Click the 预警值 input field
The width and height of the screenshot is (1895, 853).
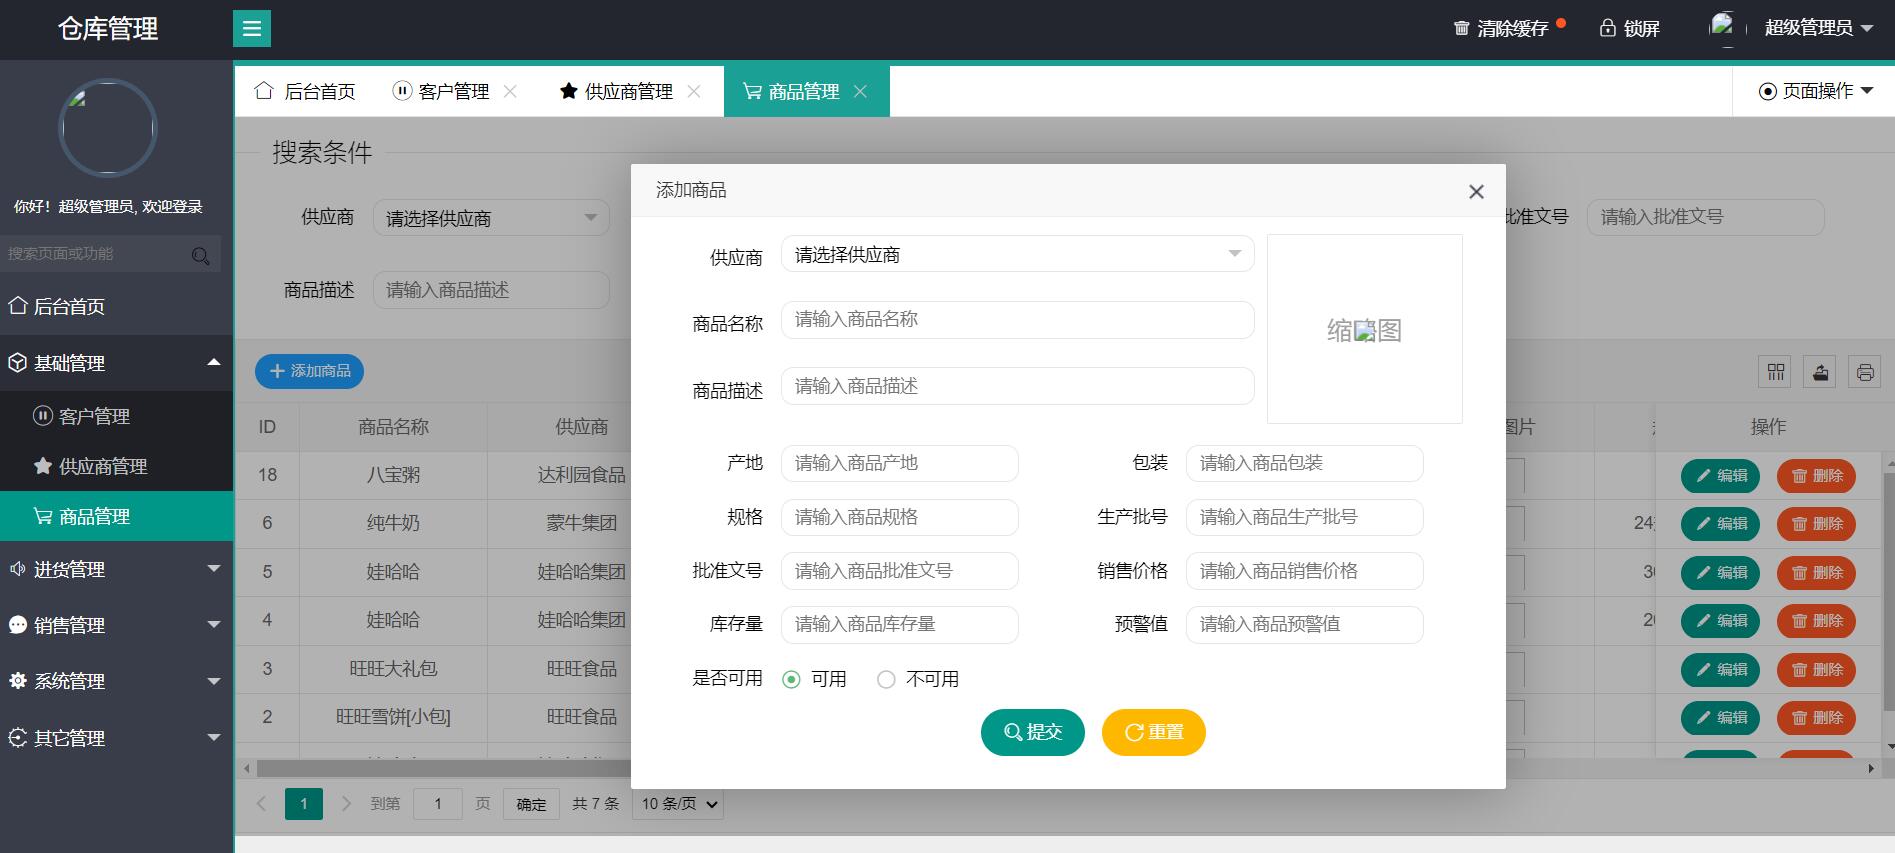[1304, 624]
